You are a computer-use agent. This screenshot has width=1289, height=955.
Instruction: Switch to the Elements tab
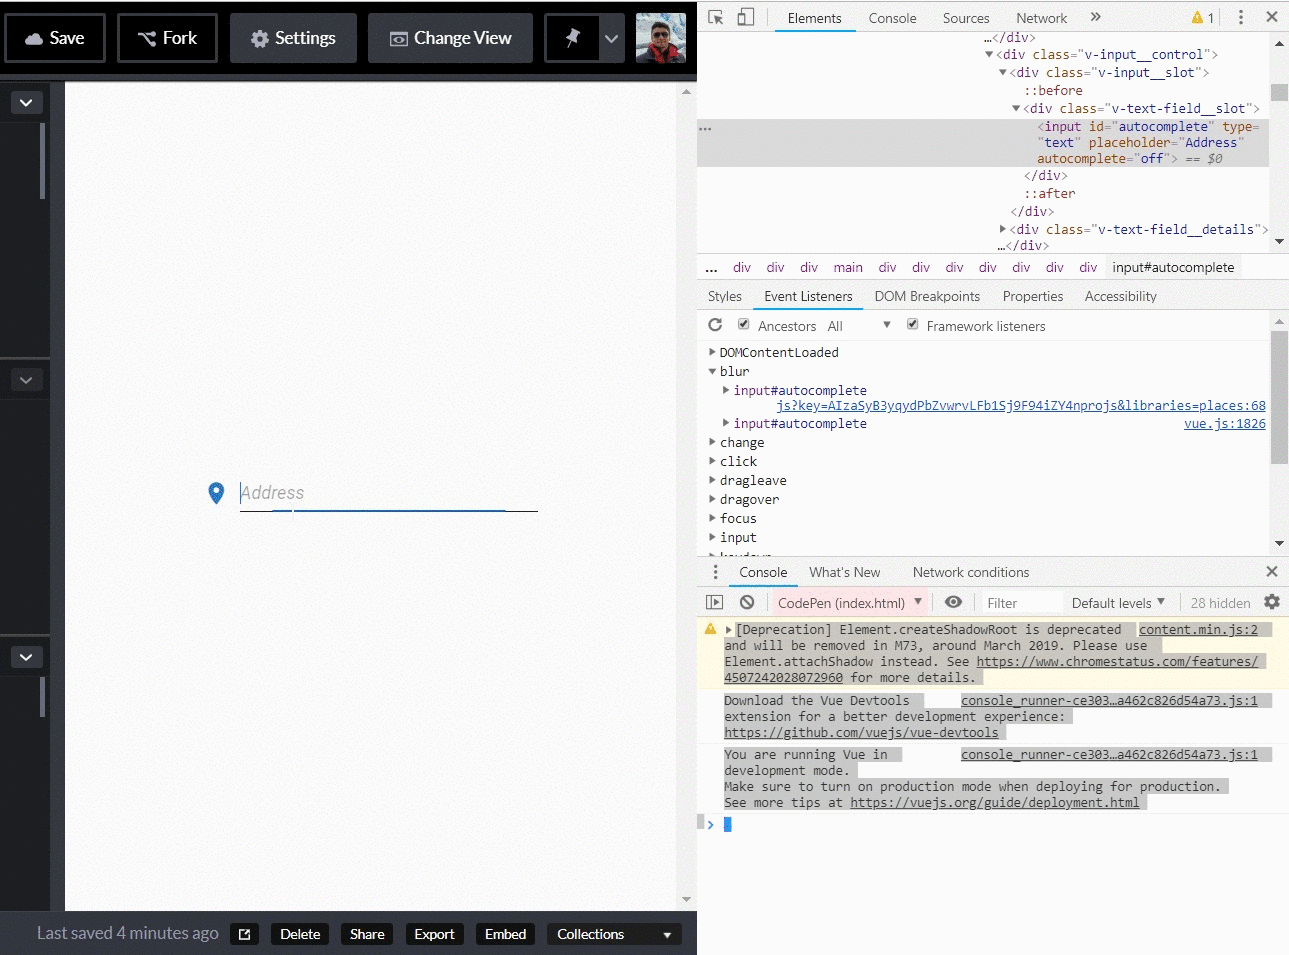click(x=814, y=18)
